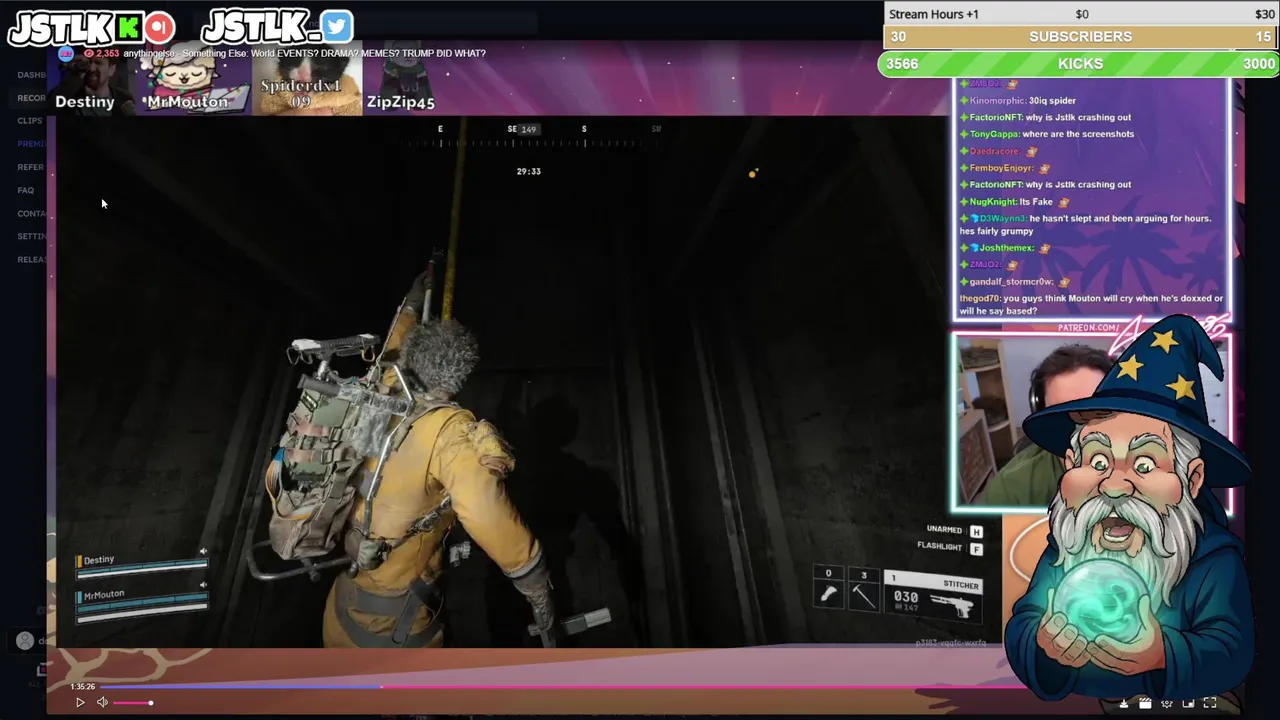Screen dimensions: 1280x720
Task: Click the MrMouton voice speaker icon
Action: 203,585
